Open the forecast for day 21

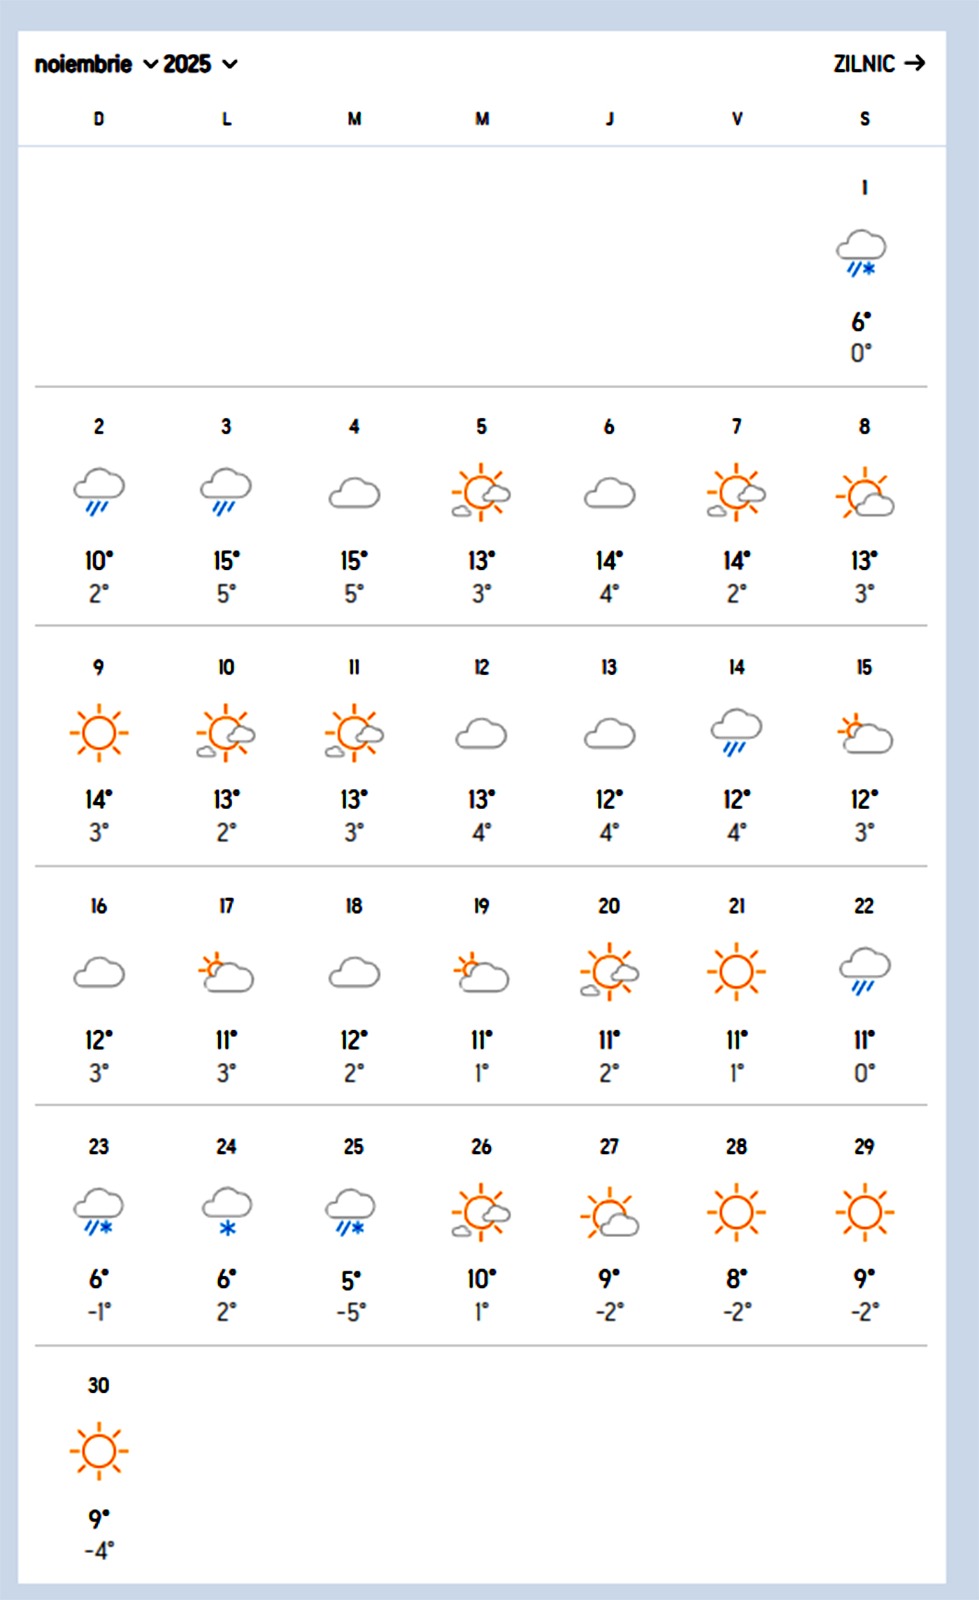[x=736, y=971]
